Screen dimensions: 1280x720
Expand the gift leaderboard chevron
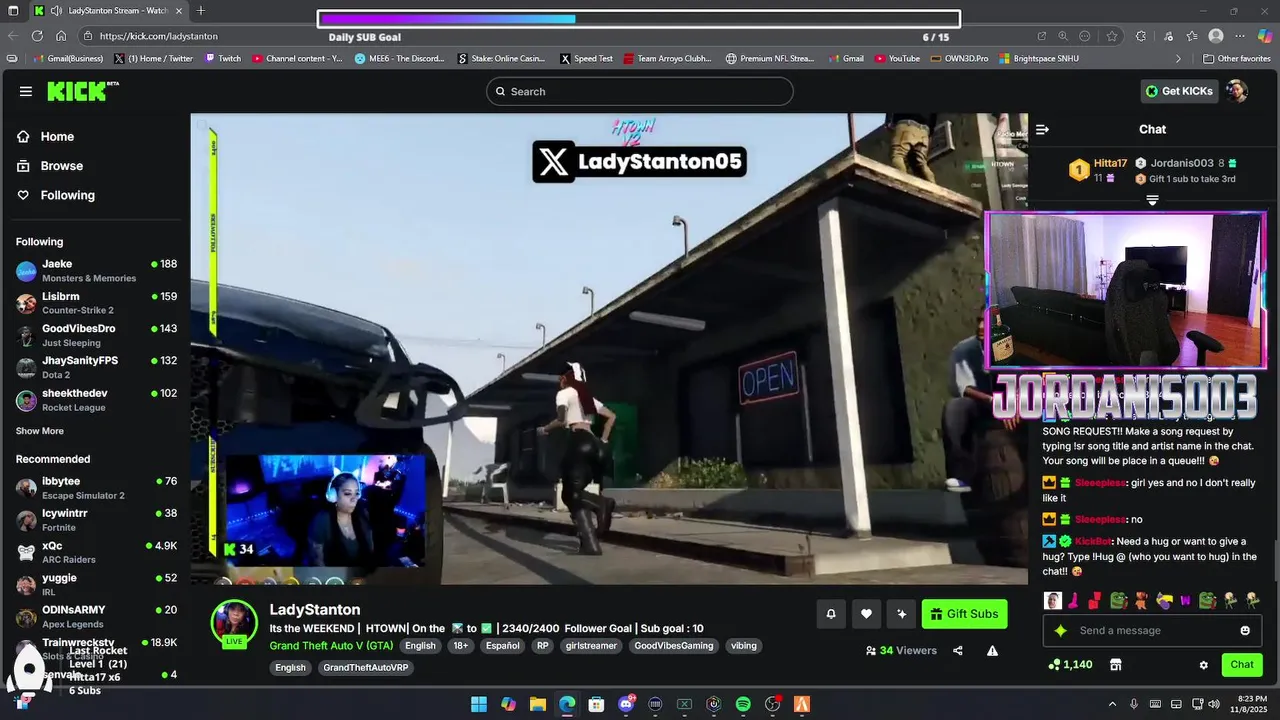point(1152,200)
